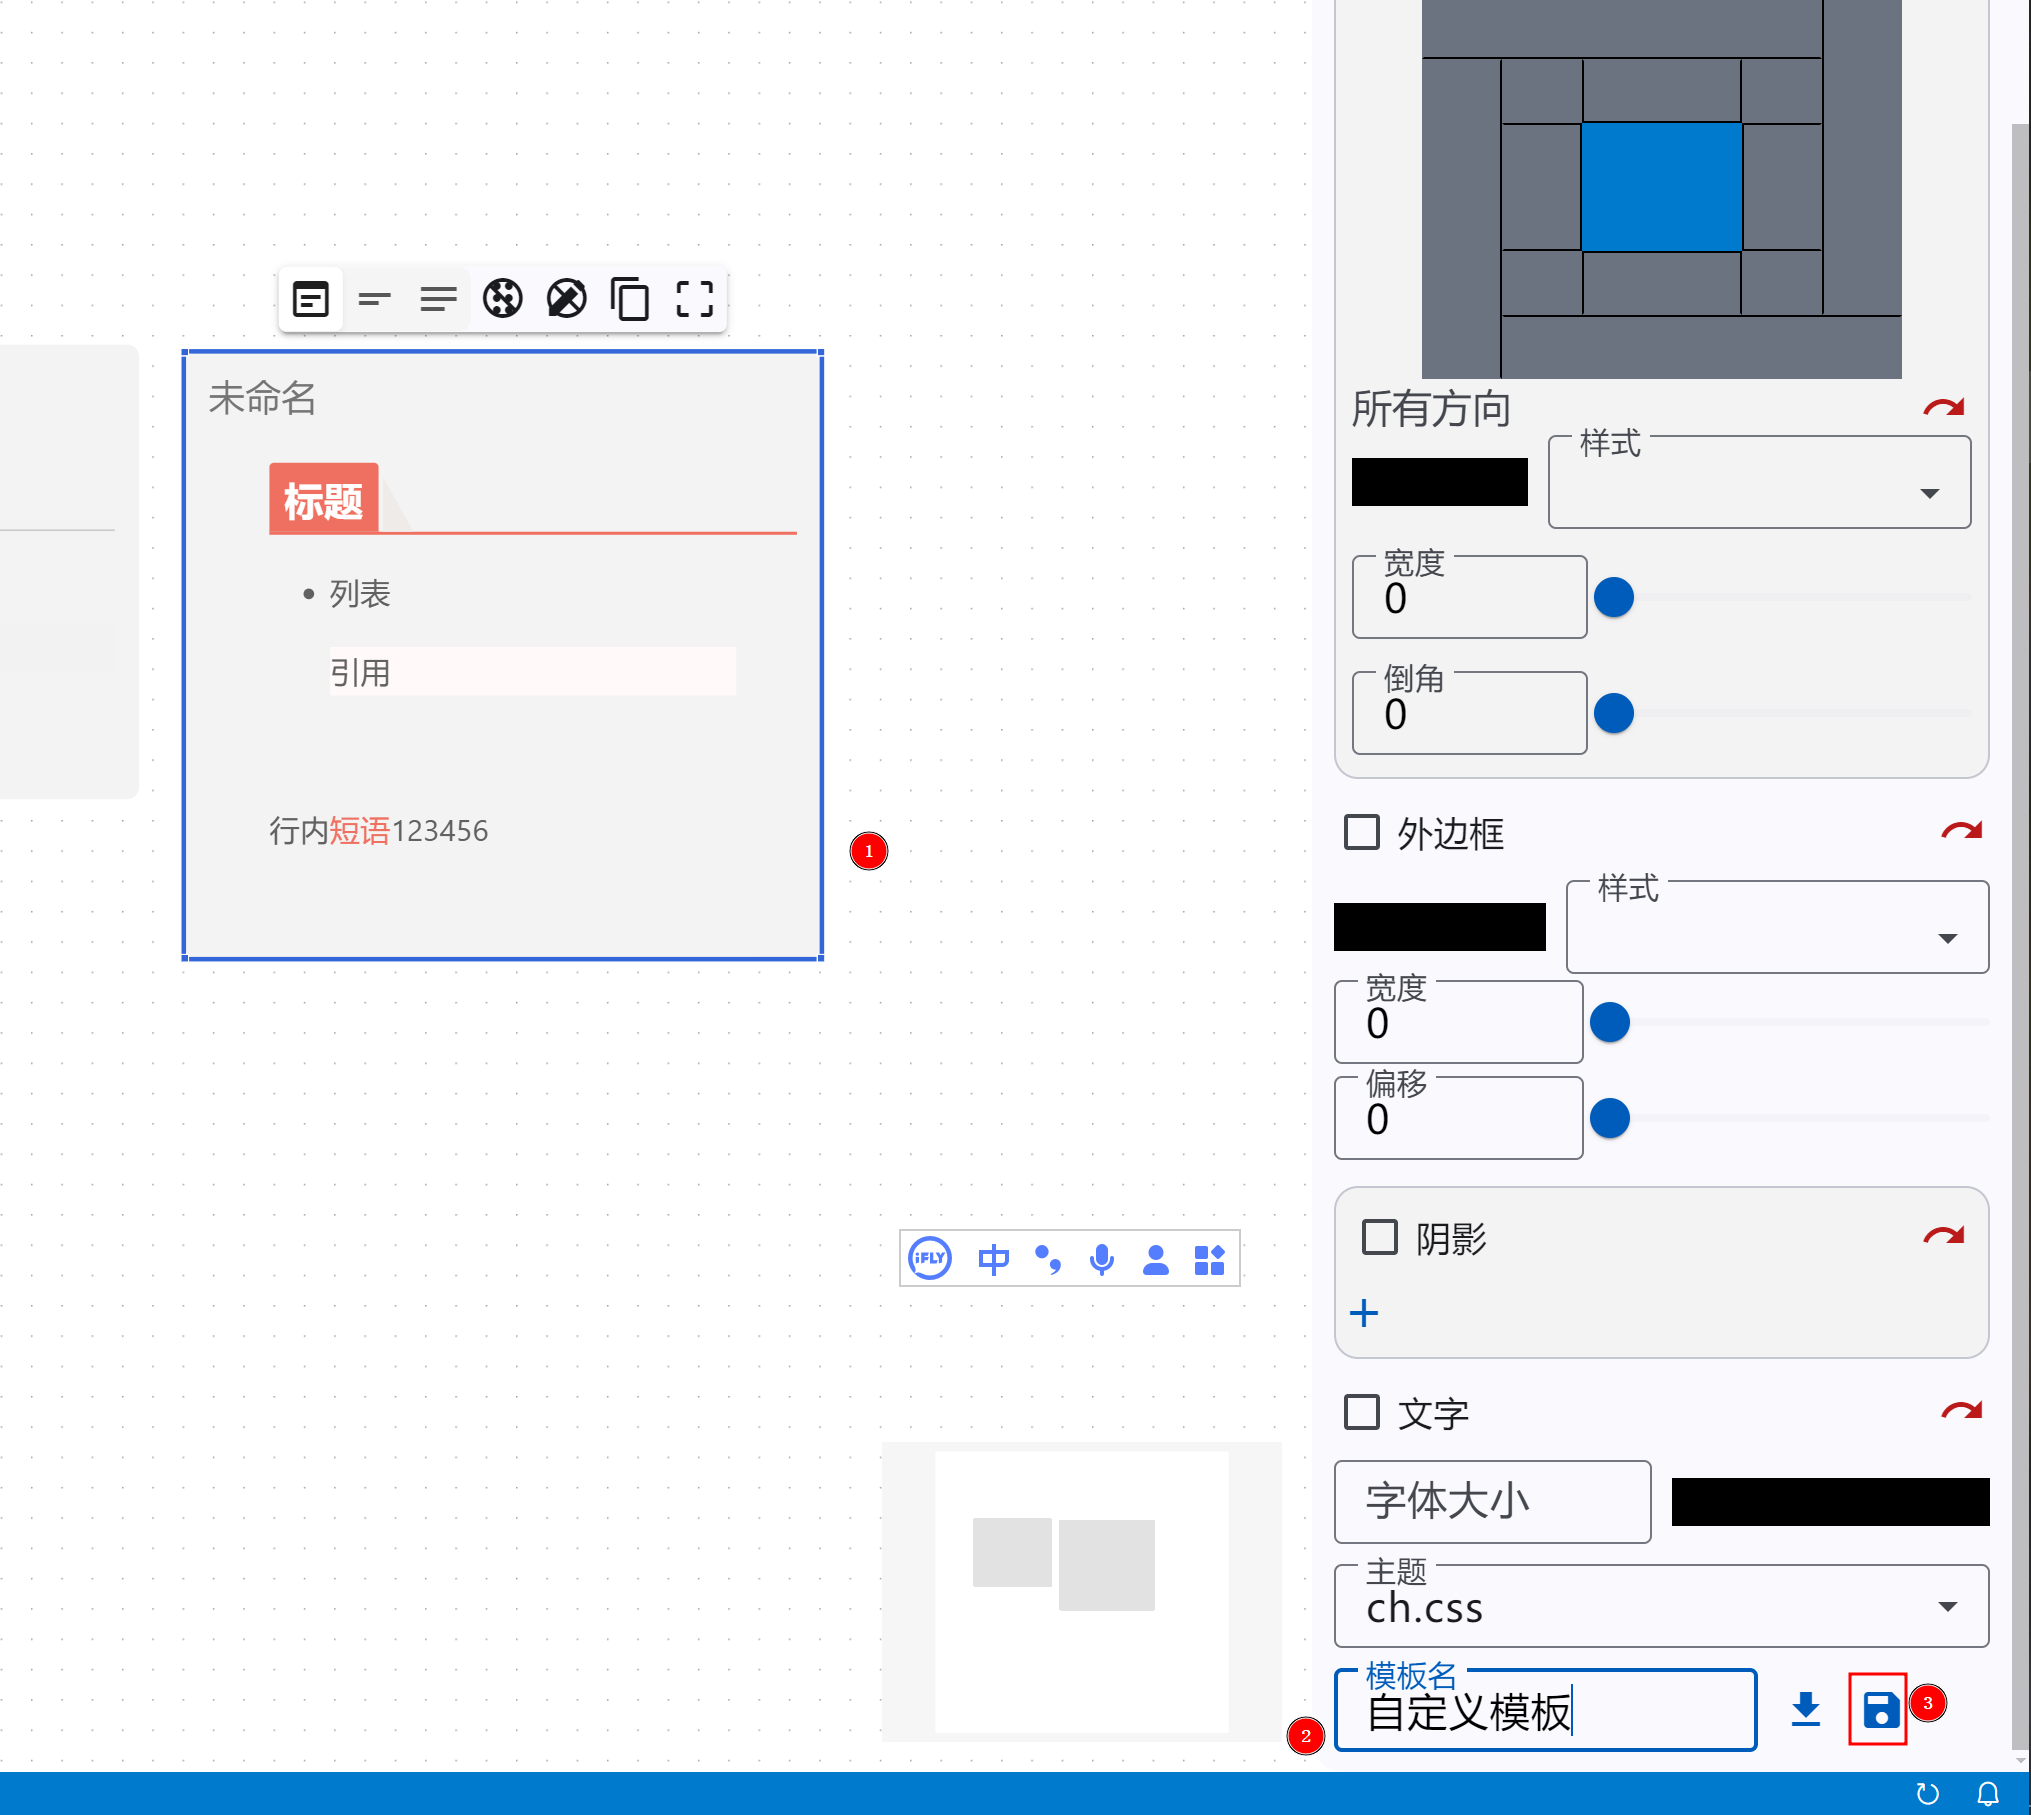Screen dimensions: 2031x1815
Task: Click the download template arrow icon
Action: pyautogui.click(x=1804, y=1709)
